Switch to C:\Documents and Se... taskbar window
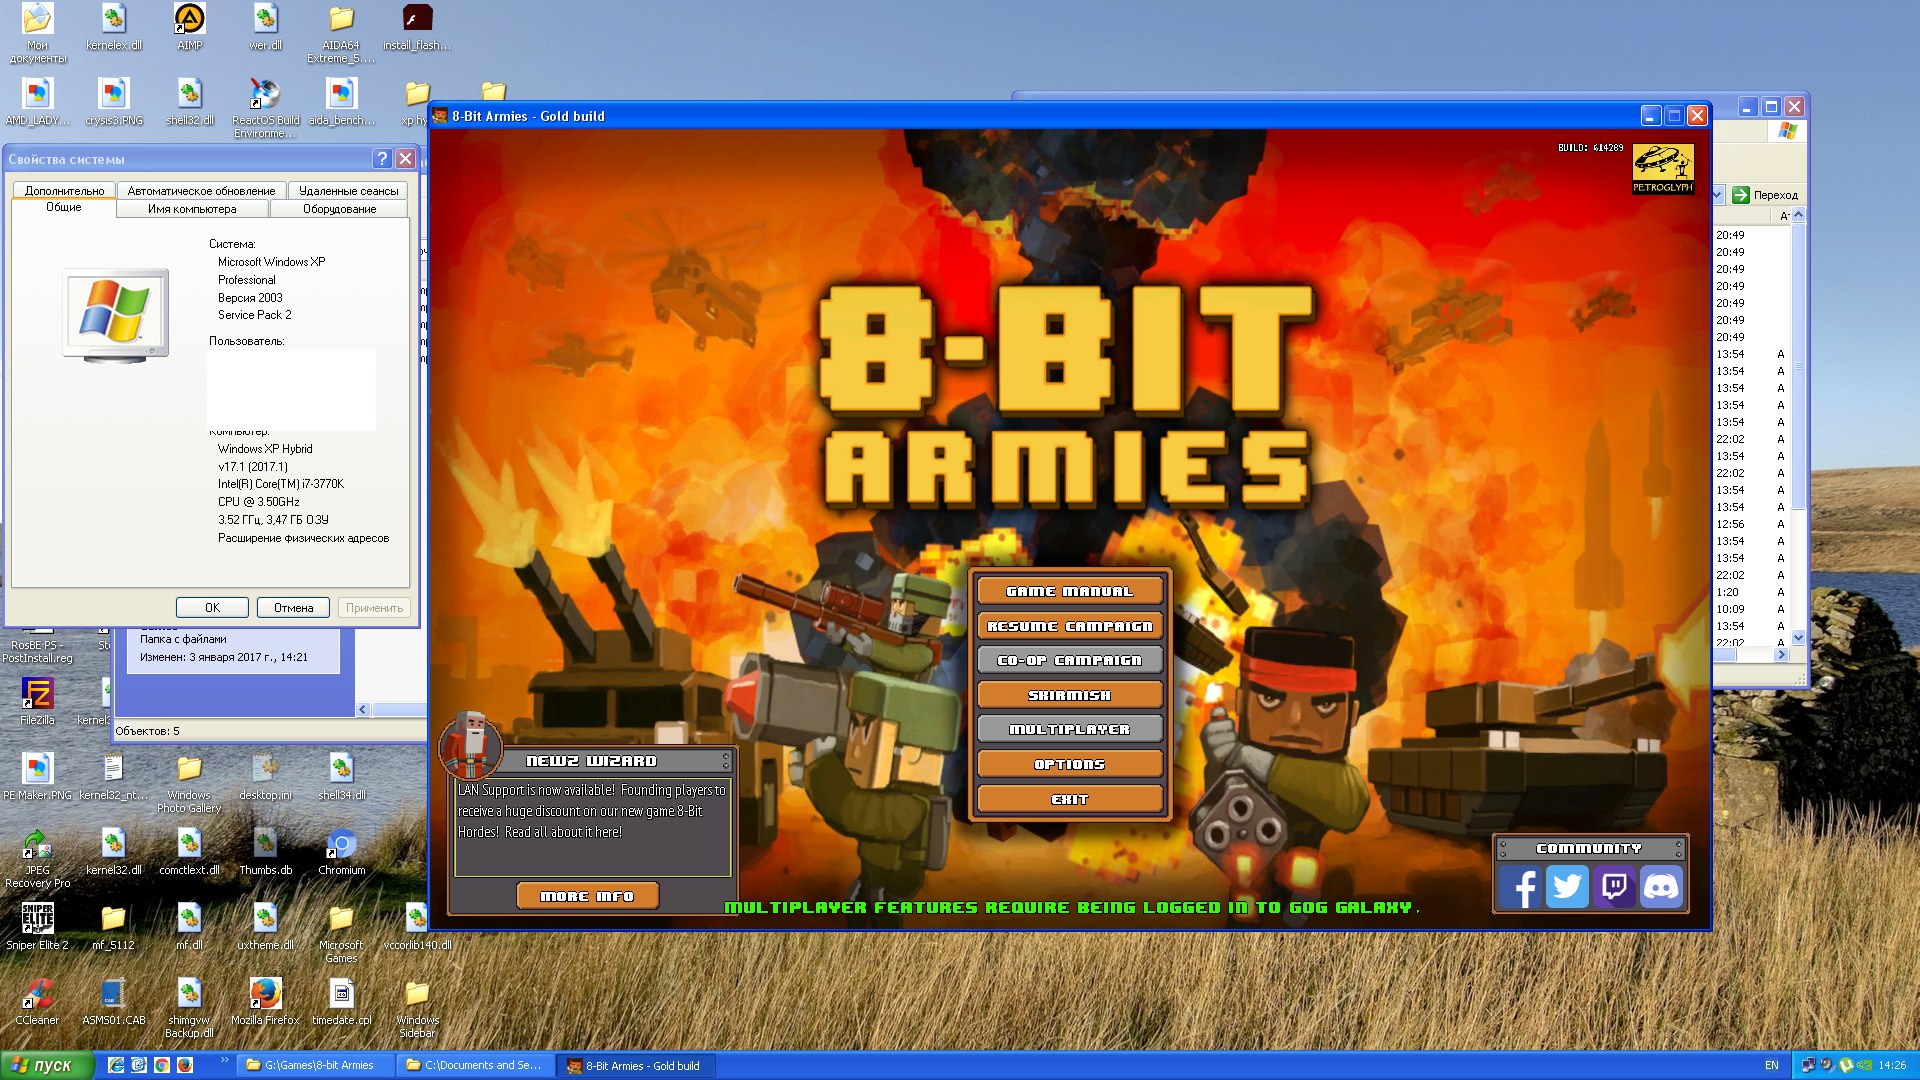Screen dimensions: 1920x1080 [476, 1065]
